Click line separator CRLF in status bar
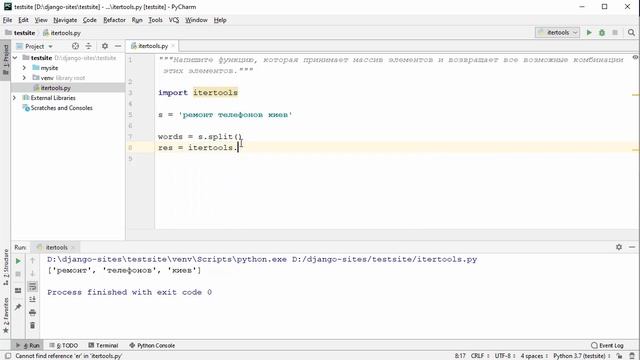The width and height of the screenshot is (640, 360). coord(480,356)
